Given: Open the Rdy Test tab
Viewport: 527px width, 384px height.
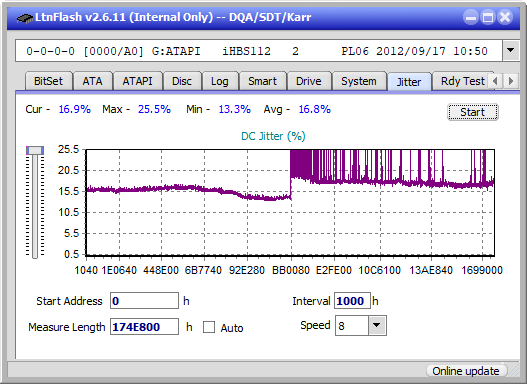Looking at the screenshot, I should click(x=462, y=81).
